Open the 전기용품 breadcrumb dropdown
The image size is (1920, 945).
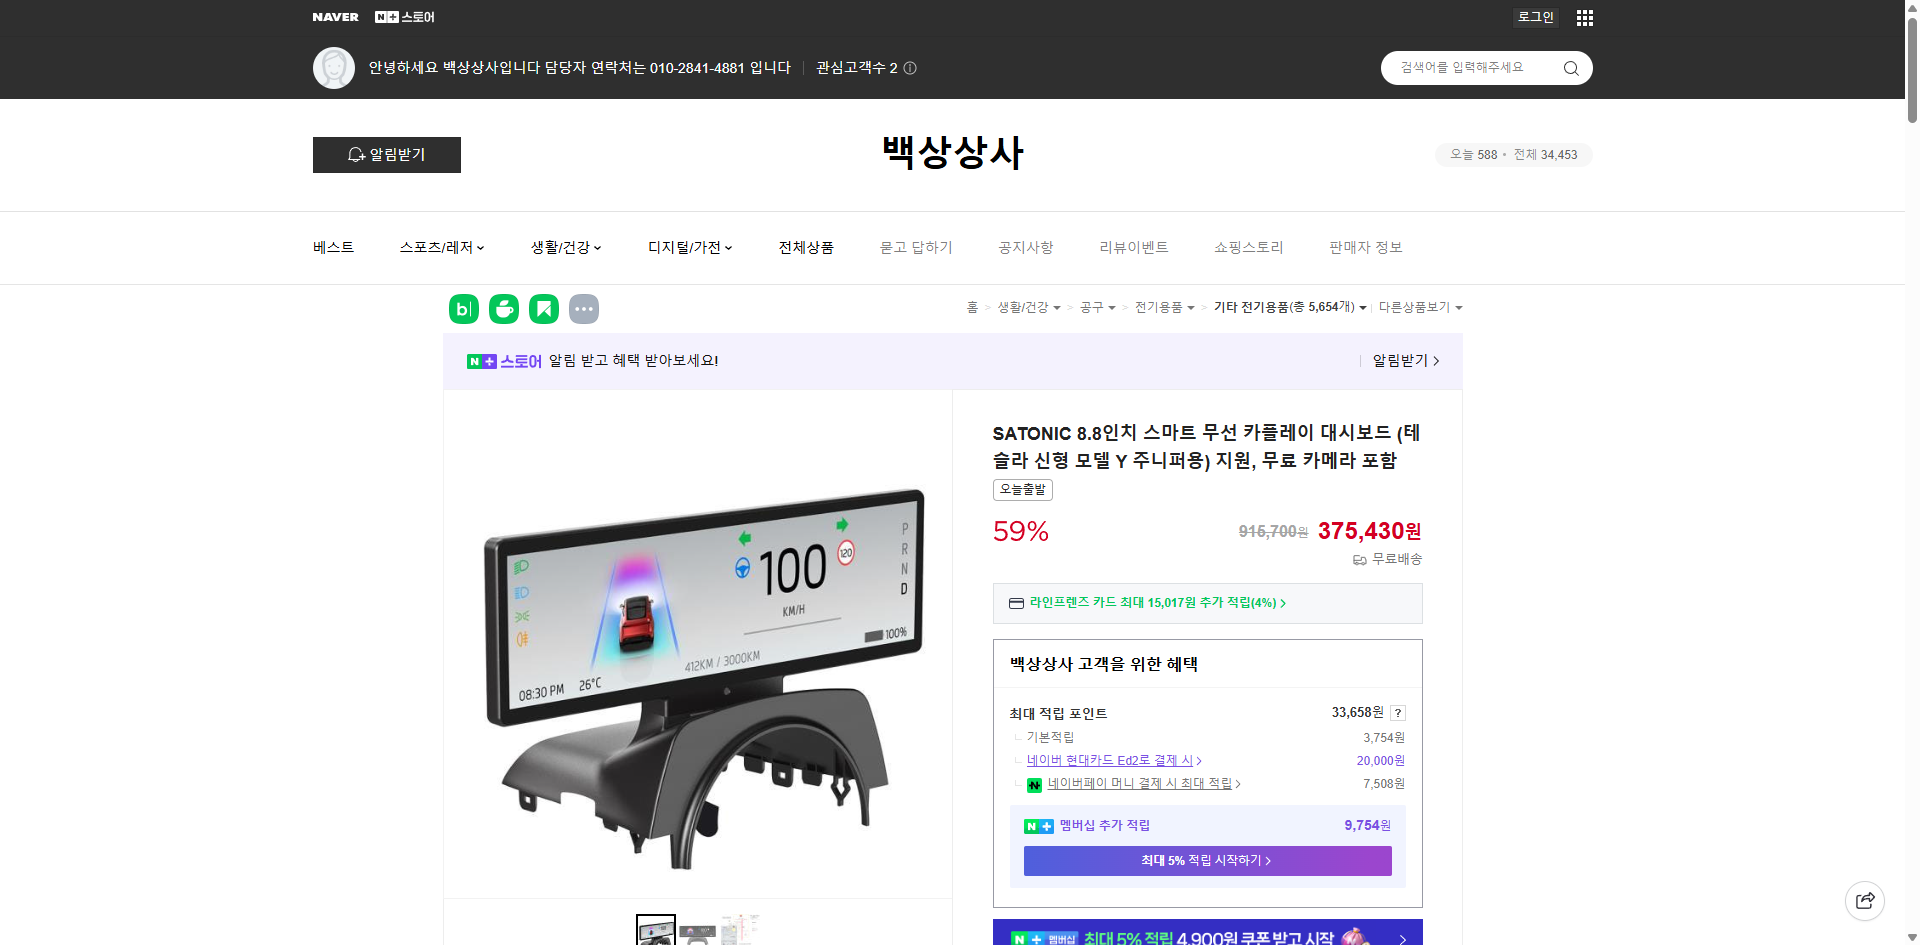(x=1163, y=307)
